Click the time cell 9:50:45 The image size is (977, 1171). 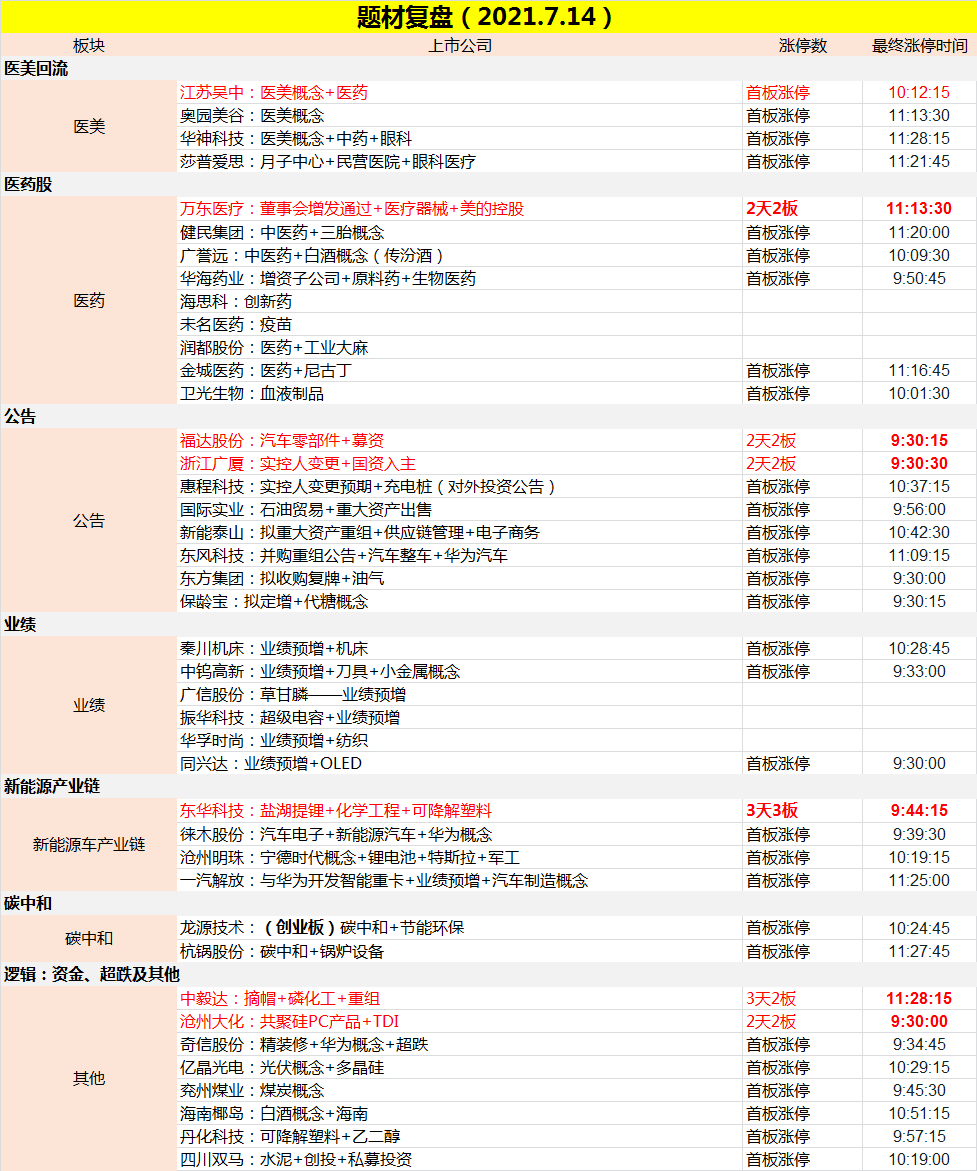[919, 279]
